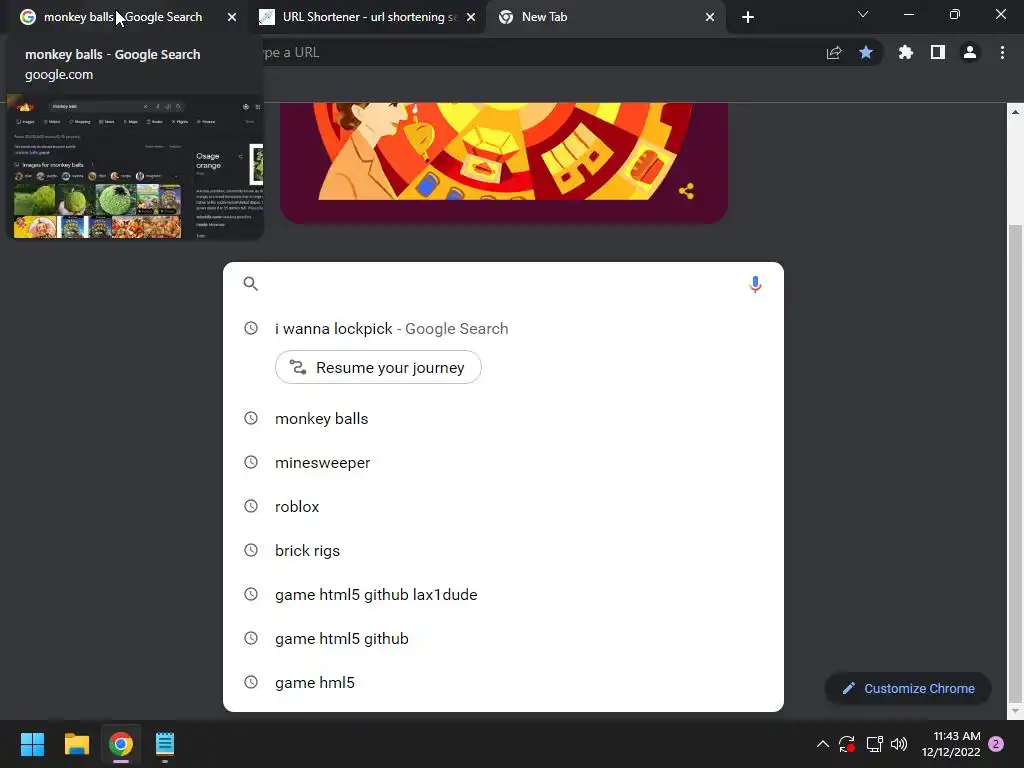
Task: Switch to monkey balls Google Search tab
Action: pos(122,17)
